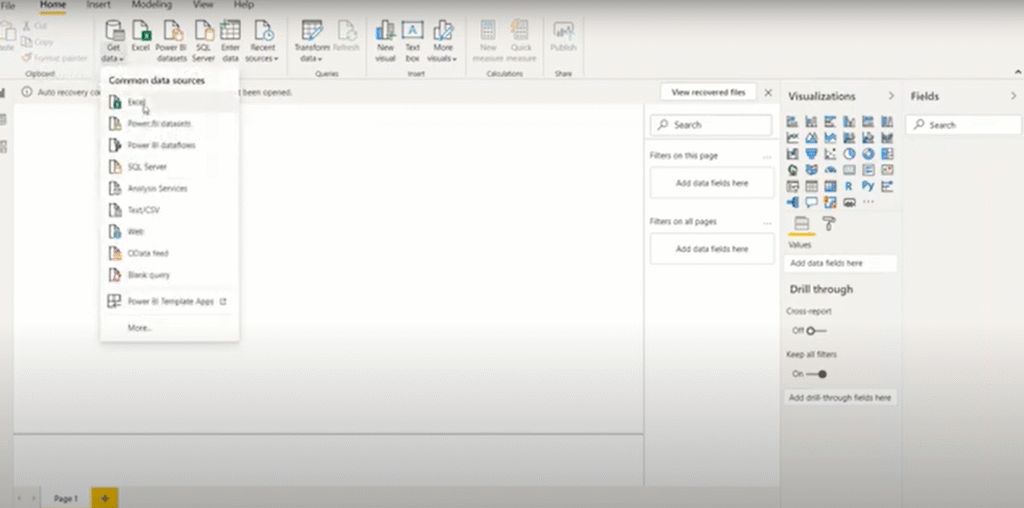Collapse the Visualizations pane chevron
The width and height of the screenshot is (1024, 508).
(891, 96)
